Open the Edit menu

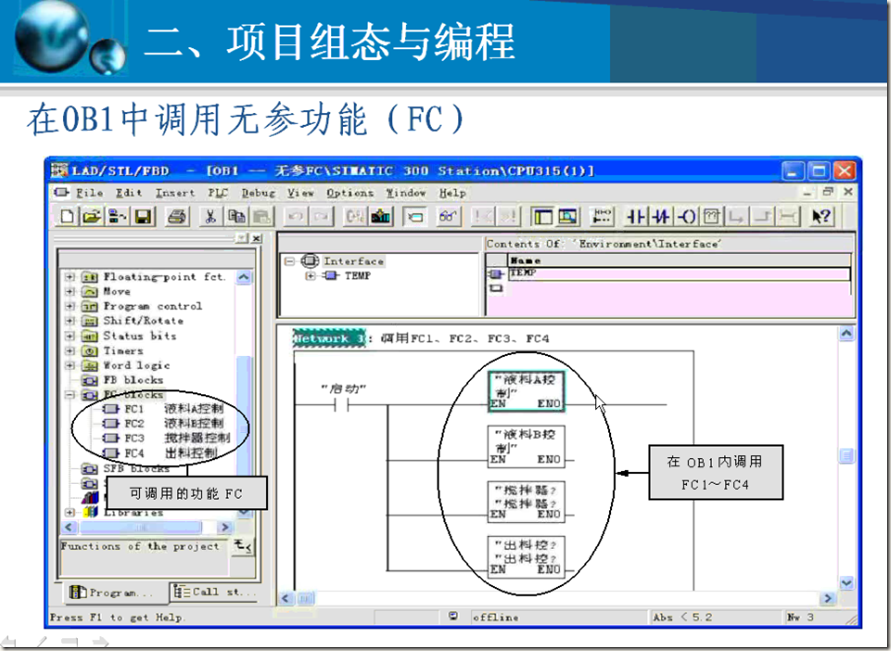(129, 193)
